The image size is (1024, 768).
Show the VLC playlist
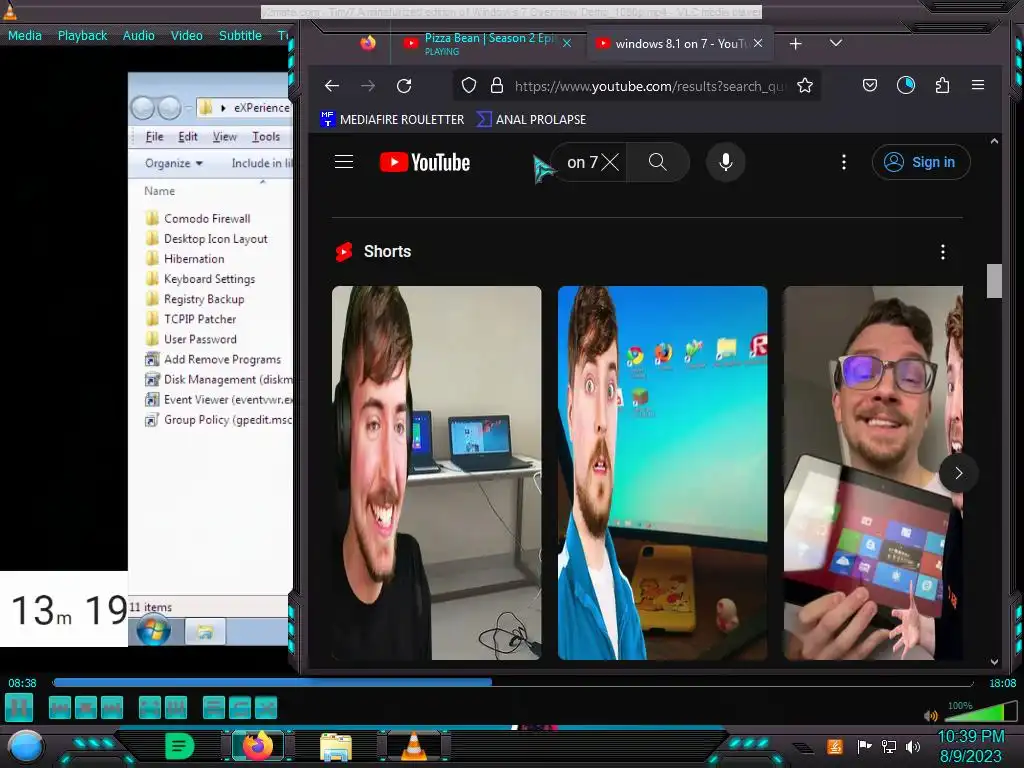click(x=214, y=708)
